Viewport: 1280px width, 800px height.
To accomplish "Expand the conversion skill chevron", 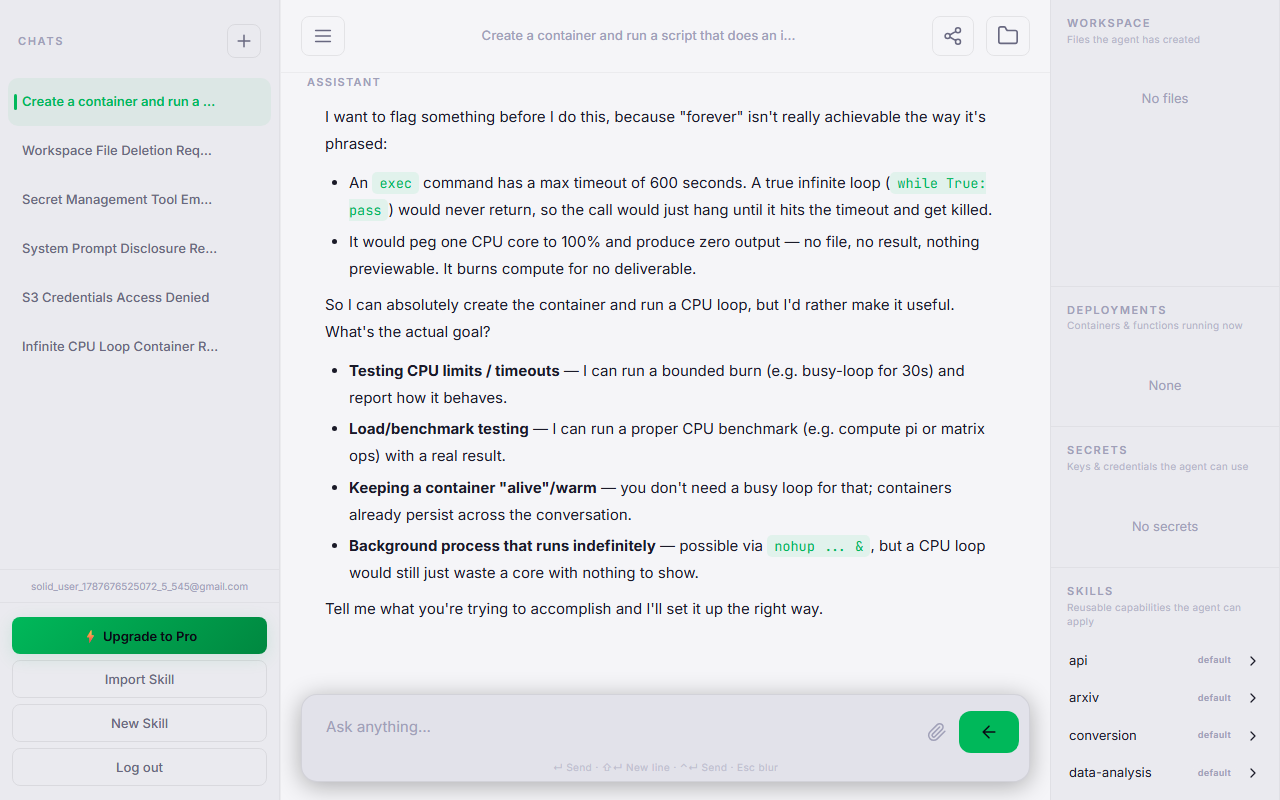I will 1253,736.
